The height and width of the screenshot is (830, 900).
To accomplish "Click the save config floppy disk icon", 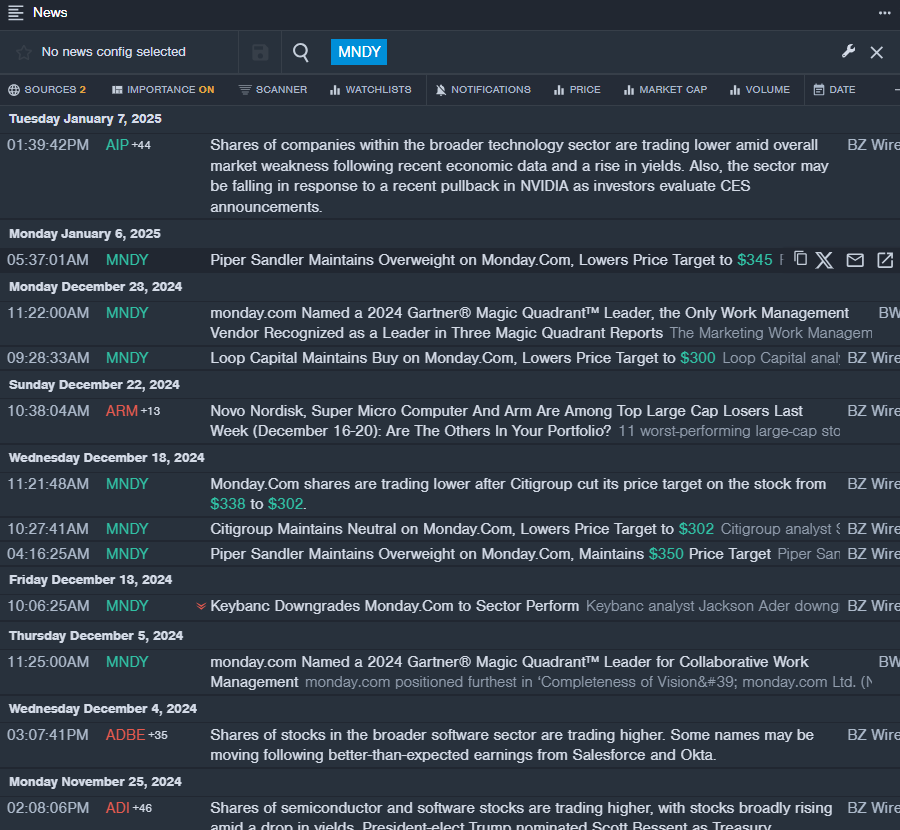I will point(260,52).
